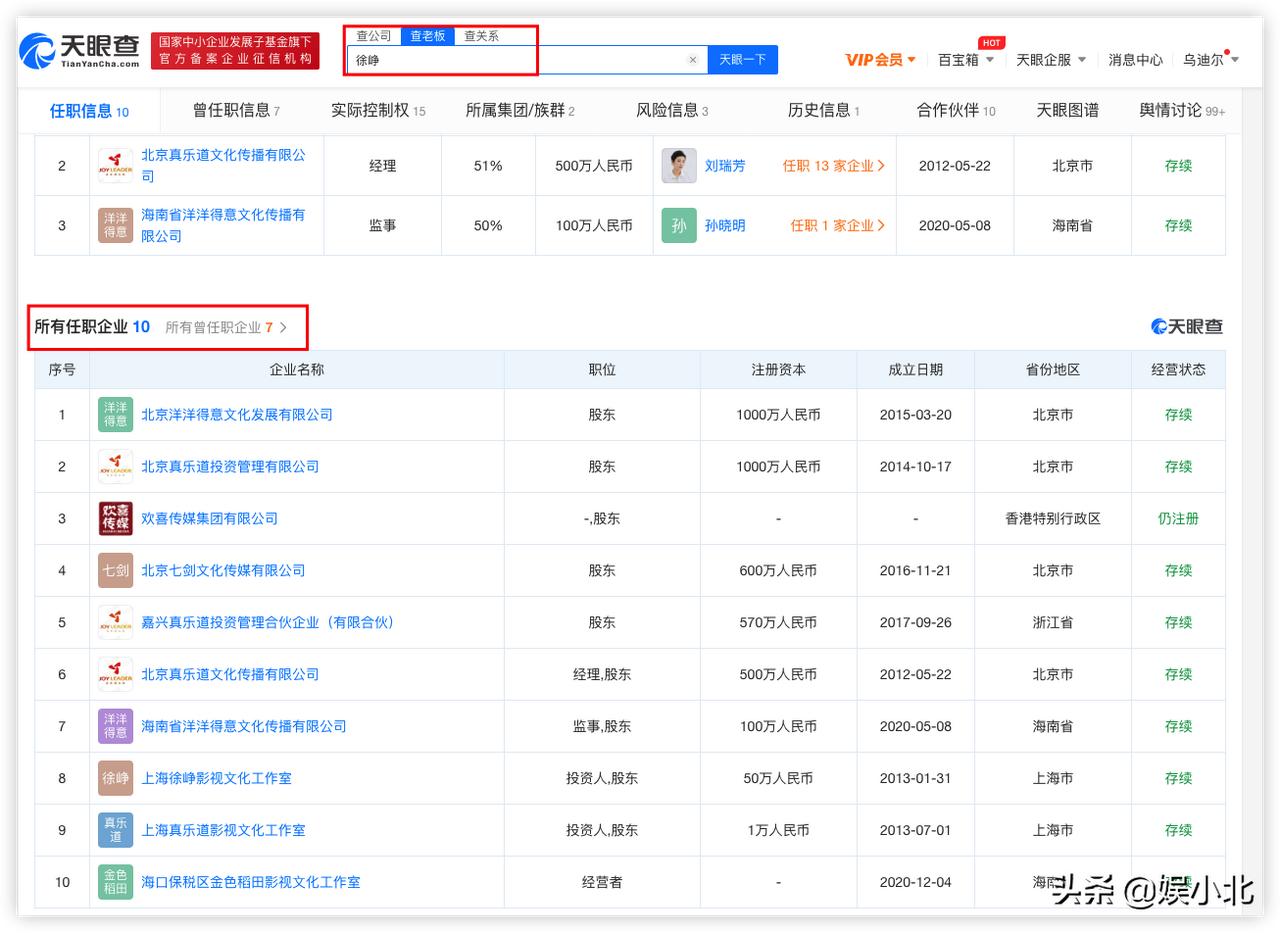Screen dimensions: 1280x933
Task: Open logo in 海南省洋洋得意 row 7
Action: coord(115,726)
